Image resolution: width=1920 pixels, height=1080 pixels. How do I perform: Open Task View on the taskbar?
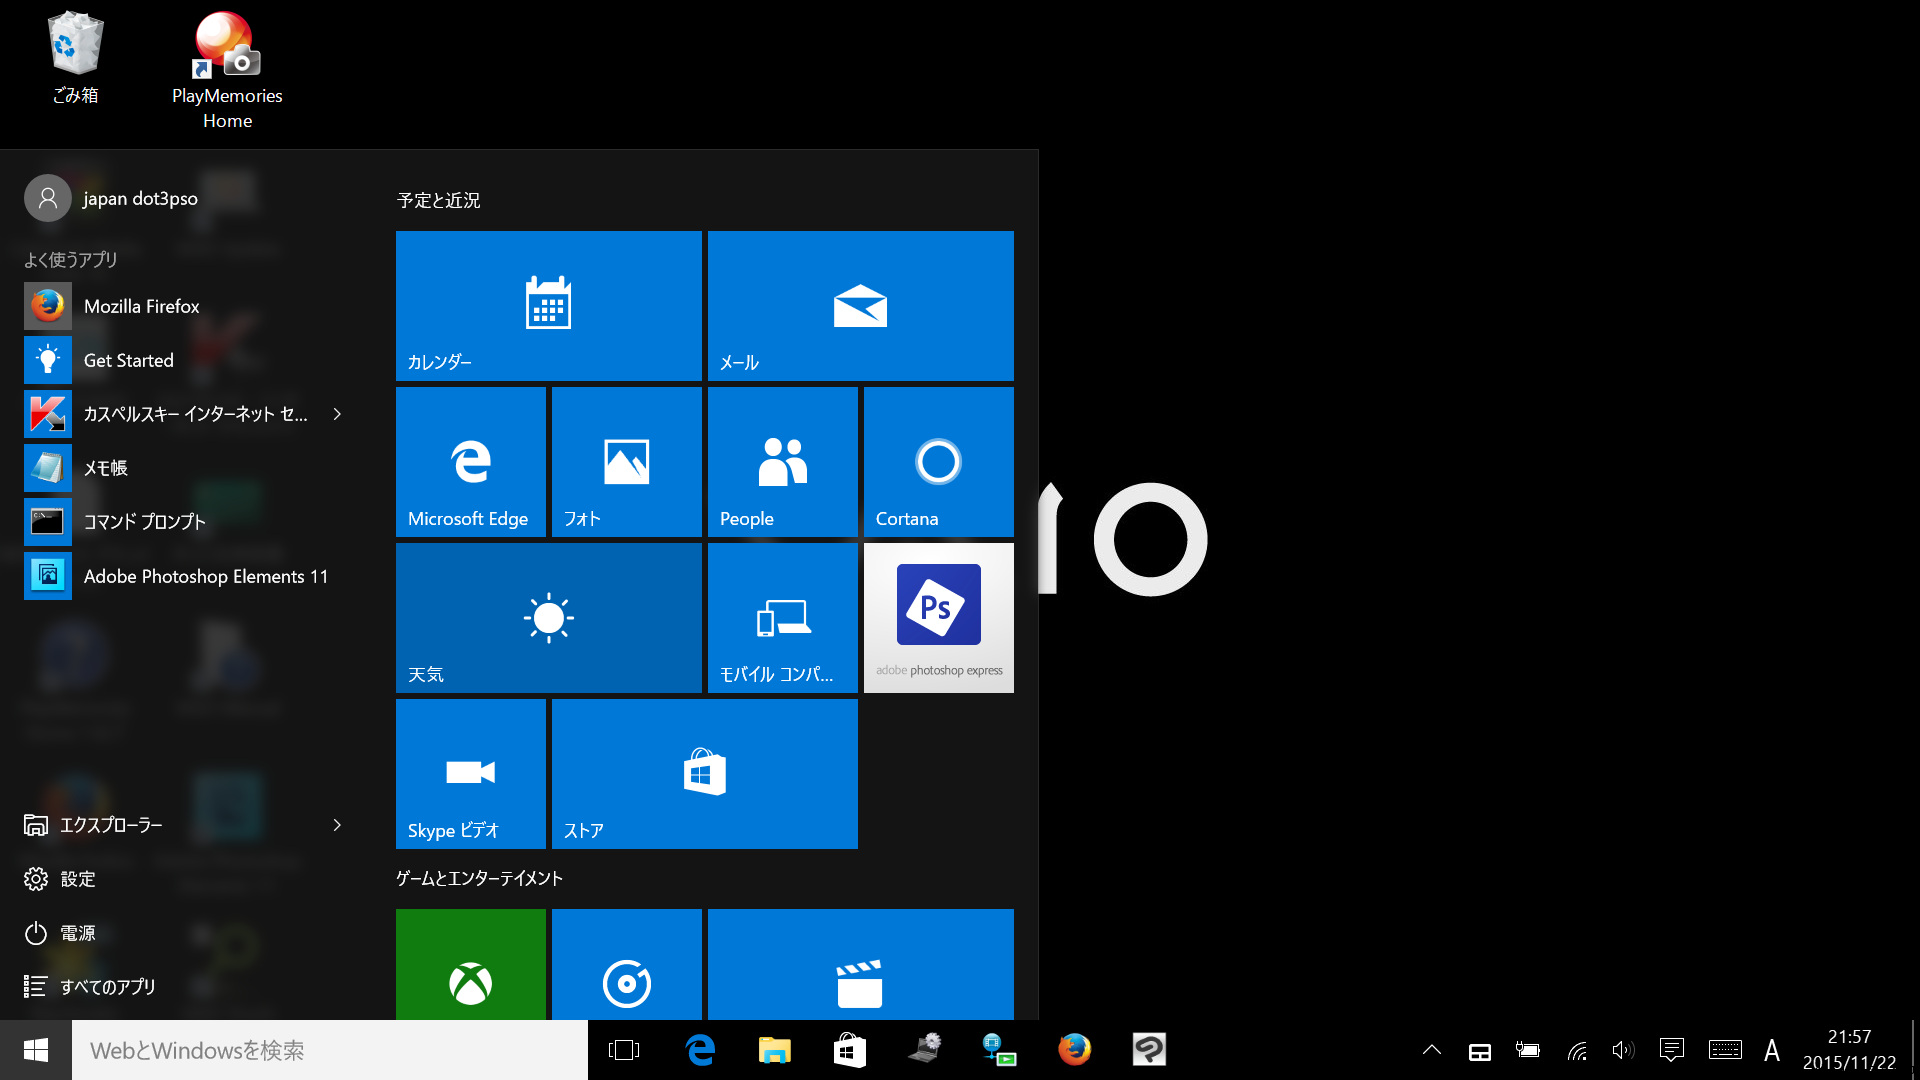point(624,1050)
